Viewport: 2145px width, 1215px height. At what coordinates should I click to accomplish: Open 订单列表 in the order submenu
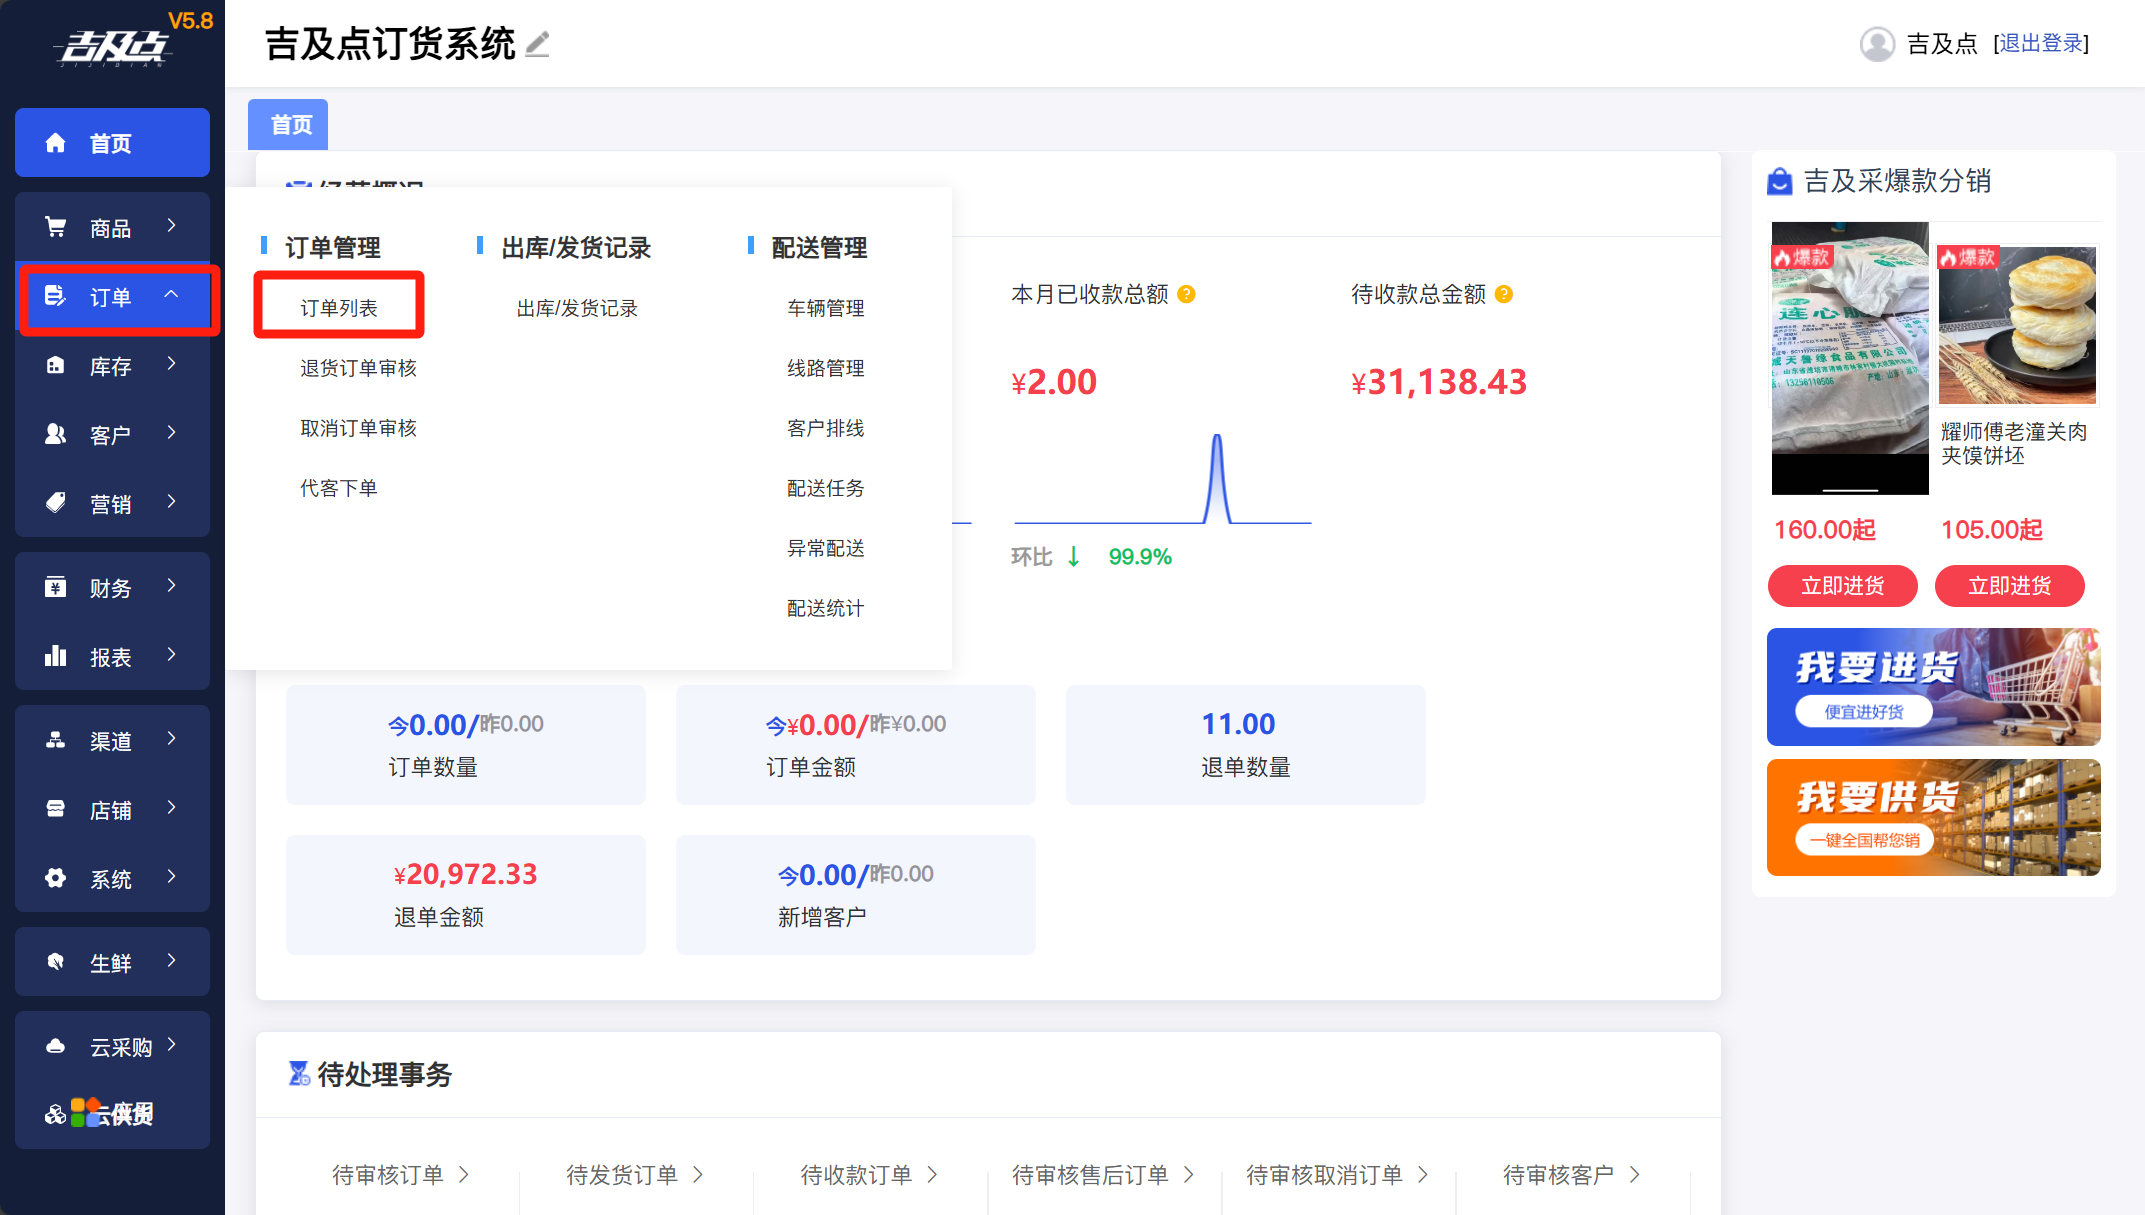pos(339,308)
